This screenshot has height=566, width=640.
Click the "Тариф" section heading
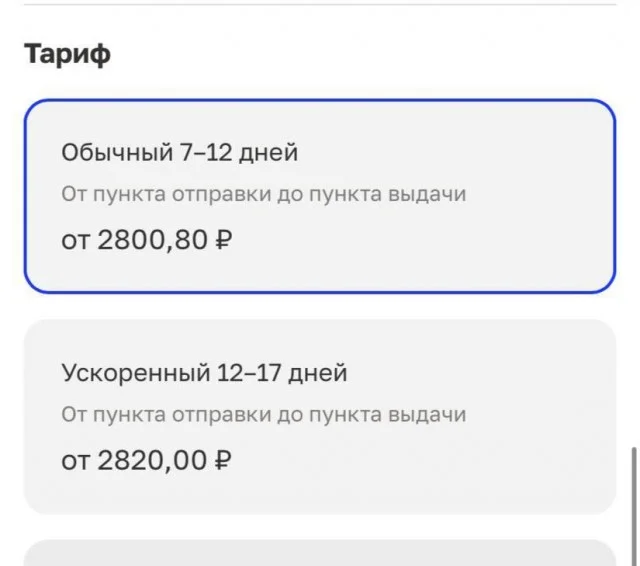pyautogui.click(x=68, y=54)
